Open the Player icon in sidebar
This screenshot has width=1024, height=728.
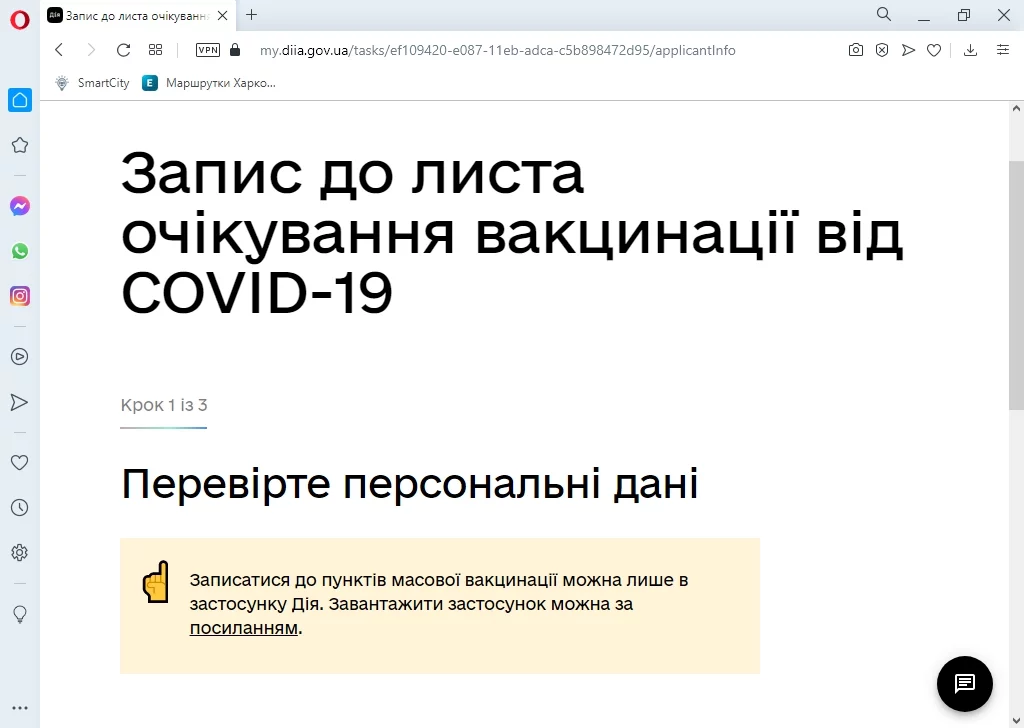(20, 356)
